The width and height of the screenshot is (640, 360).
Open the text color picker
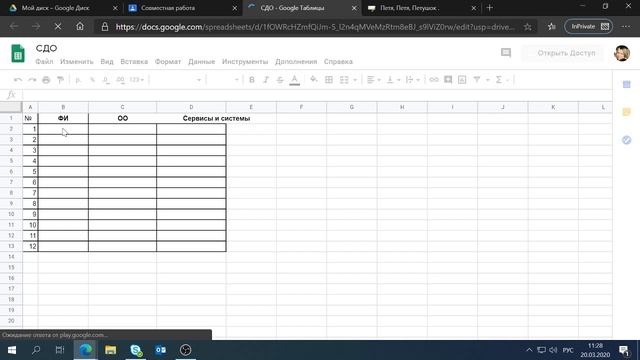(294, 80)
